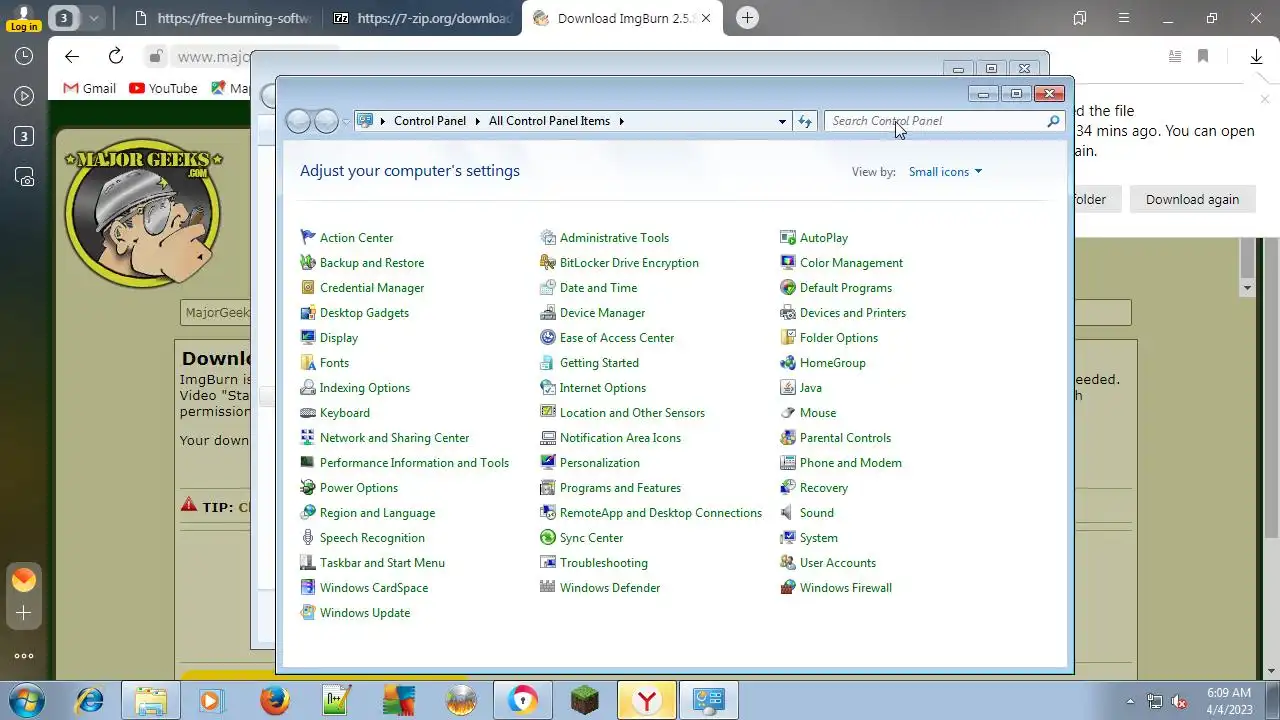Image resolution: width=1280 pixels, height=720 pixels.
Task: Click the Internet Options icon
Action: coord(548,388)
